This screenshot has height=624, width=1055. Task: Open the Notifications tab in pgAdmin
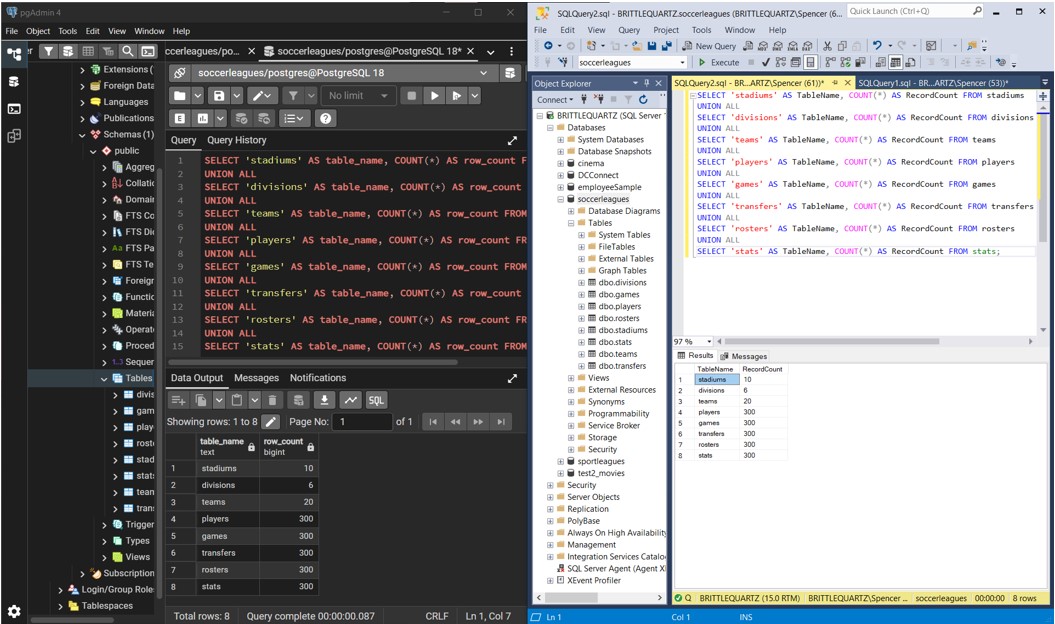pyautogui.click(x=318, y=378)
